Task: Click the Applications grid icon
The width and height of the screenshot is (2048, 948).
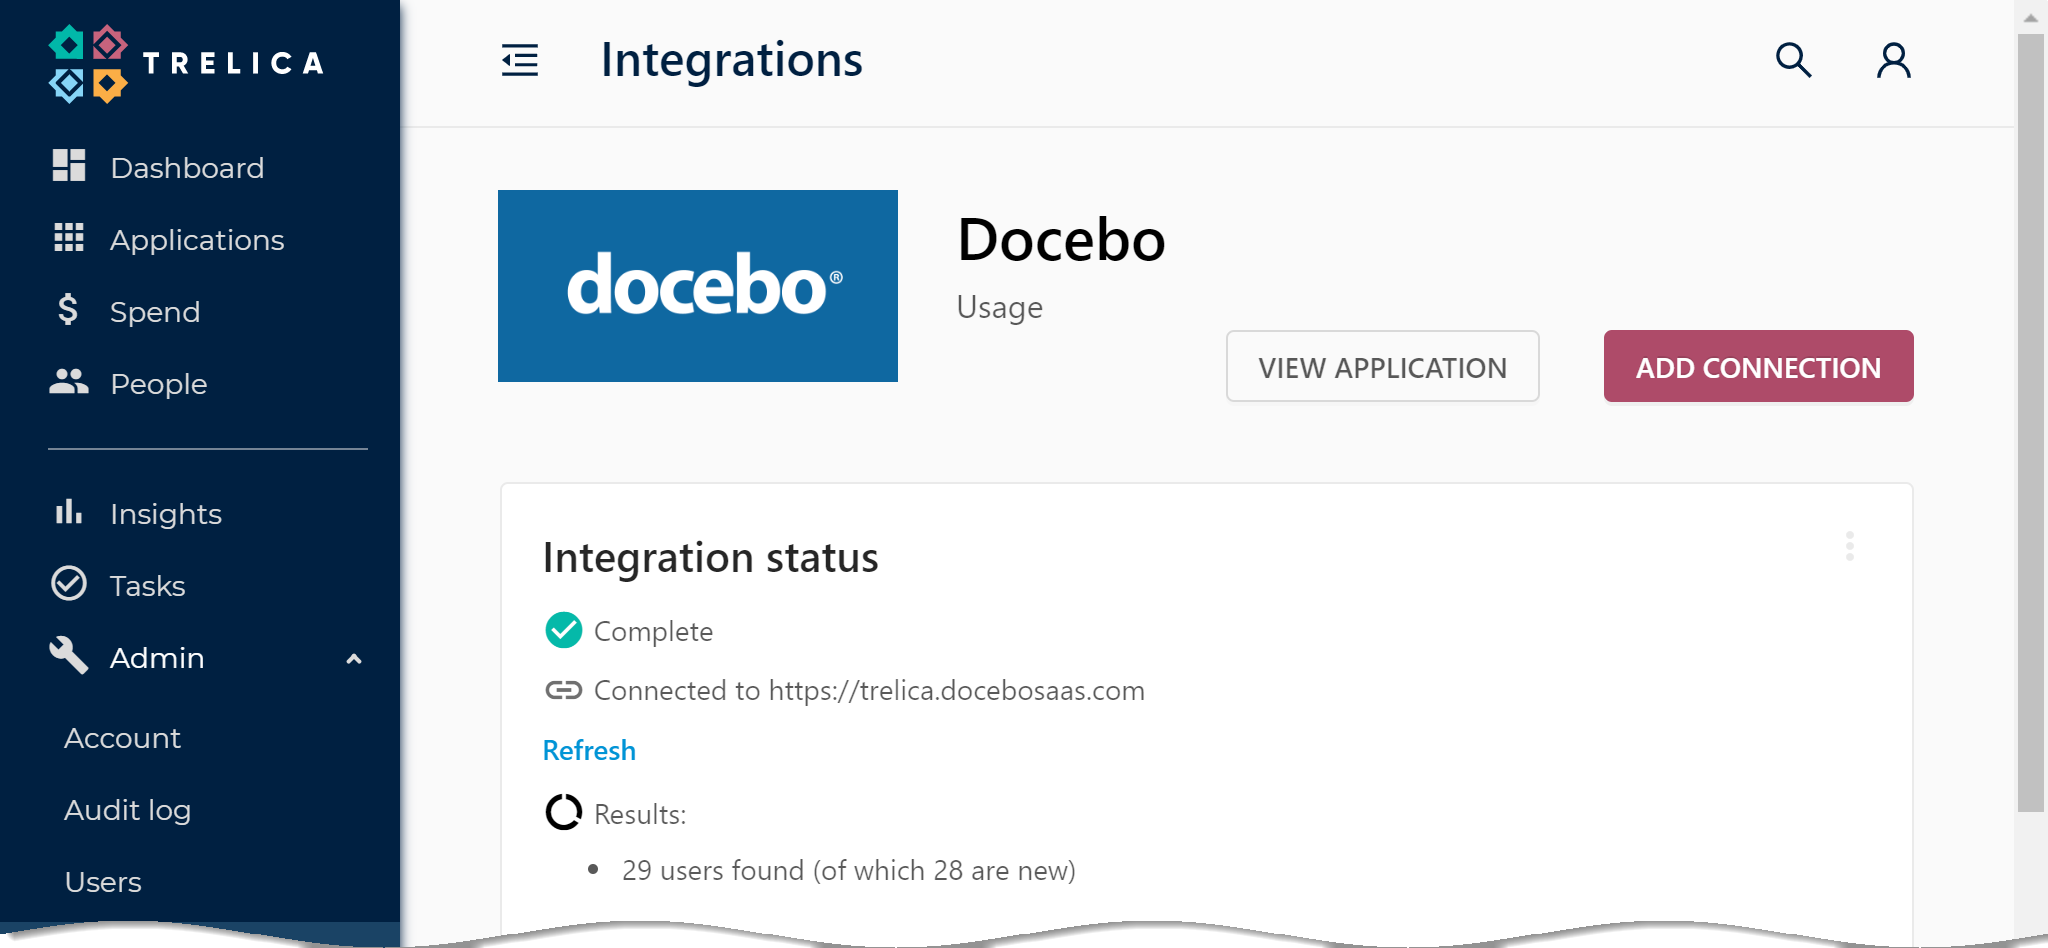Action: pos(69,238)
